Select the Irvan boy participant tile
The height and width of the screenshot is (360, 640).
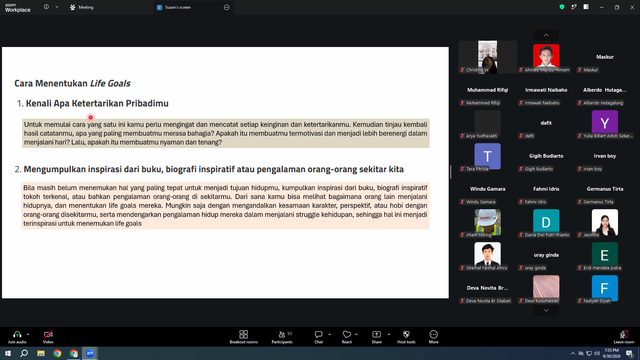tap(605, 156)
